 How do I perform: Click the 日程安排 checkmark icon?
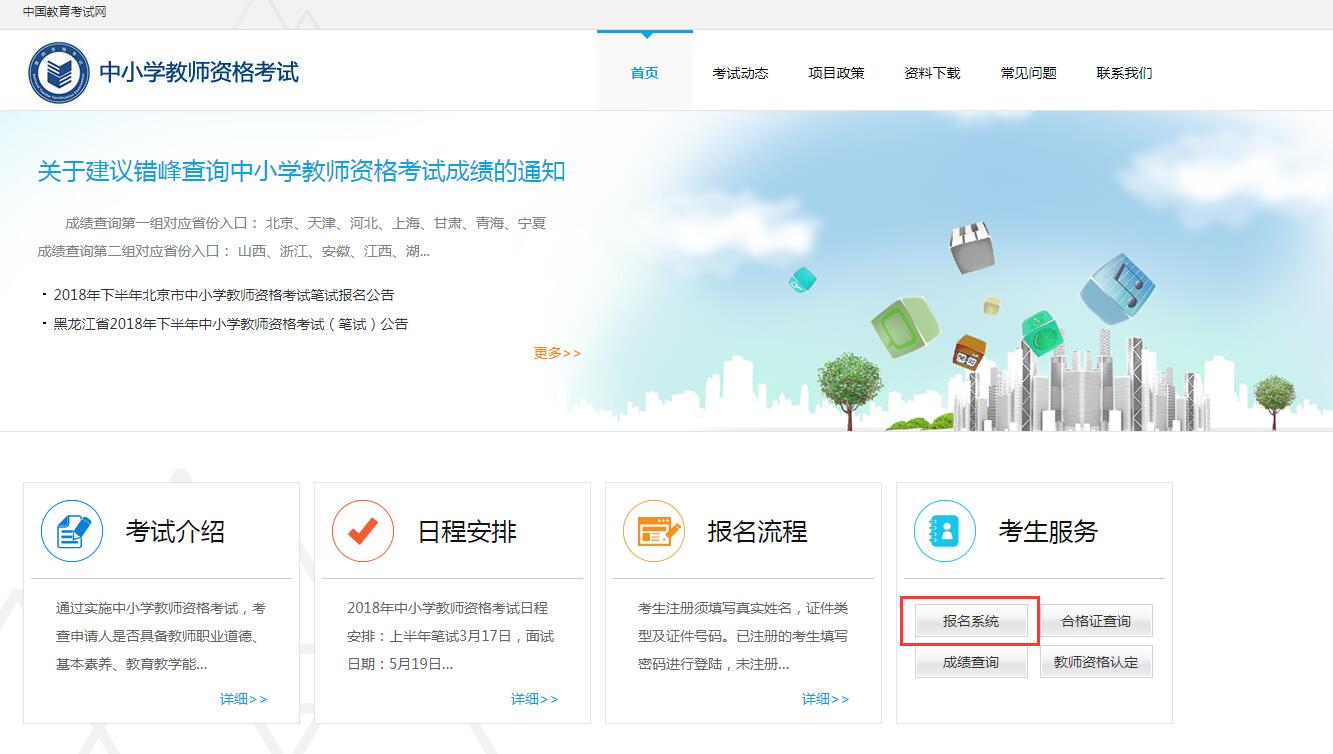click(x=363, y=531)
